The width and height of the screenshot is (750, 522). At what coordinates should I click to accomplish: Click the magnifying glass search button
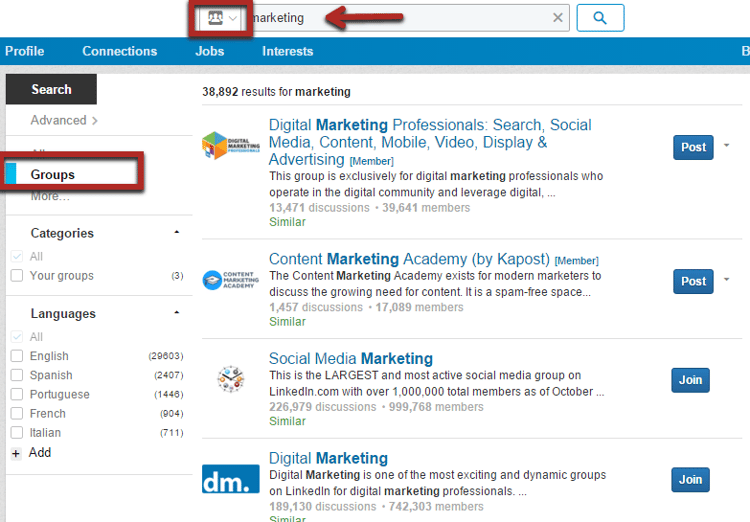pos(600,18)
